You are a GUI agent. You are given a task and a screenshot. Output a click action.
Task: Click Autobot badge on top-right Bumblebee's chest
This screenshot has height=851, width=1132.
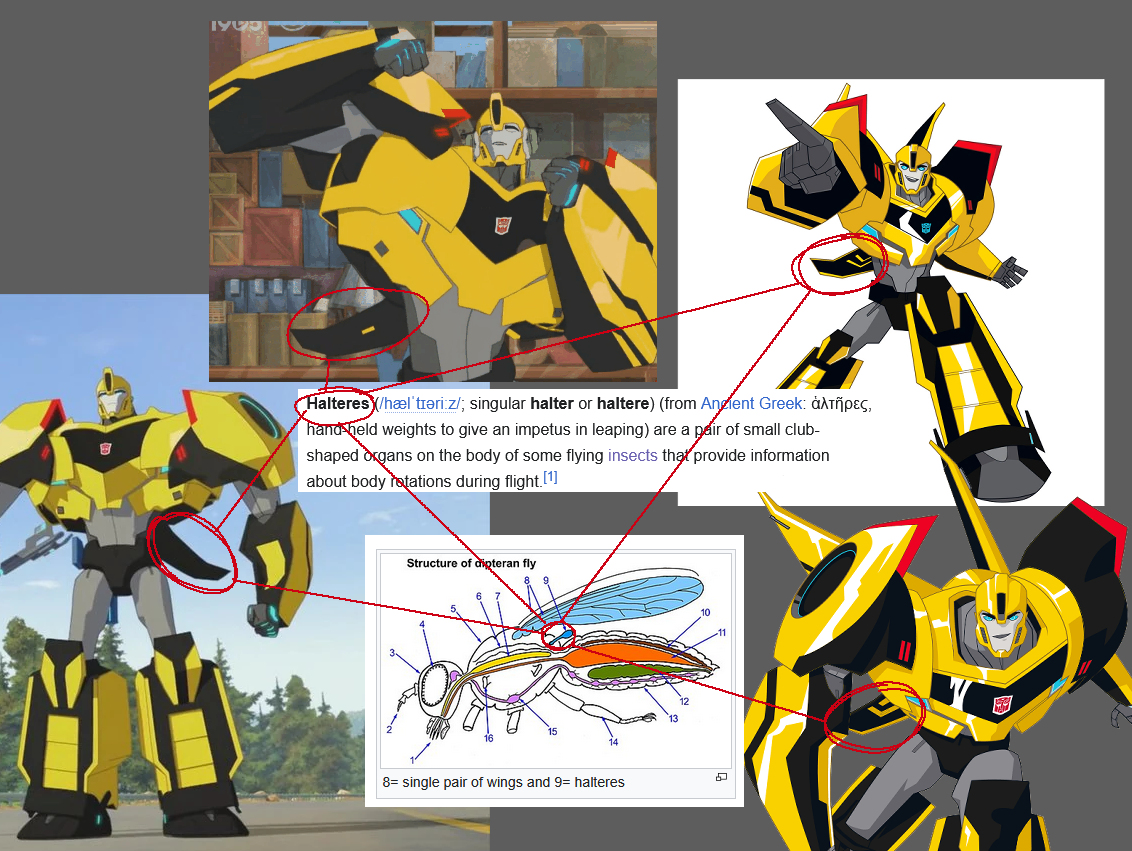926,228
